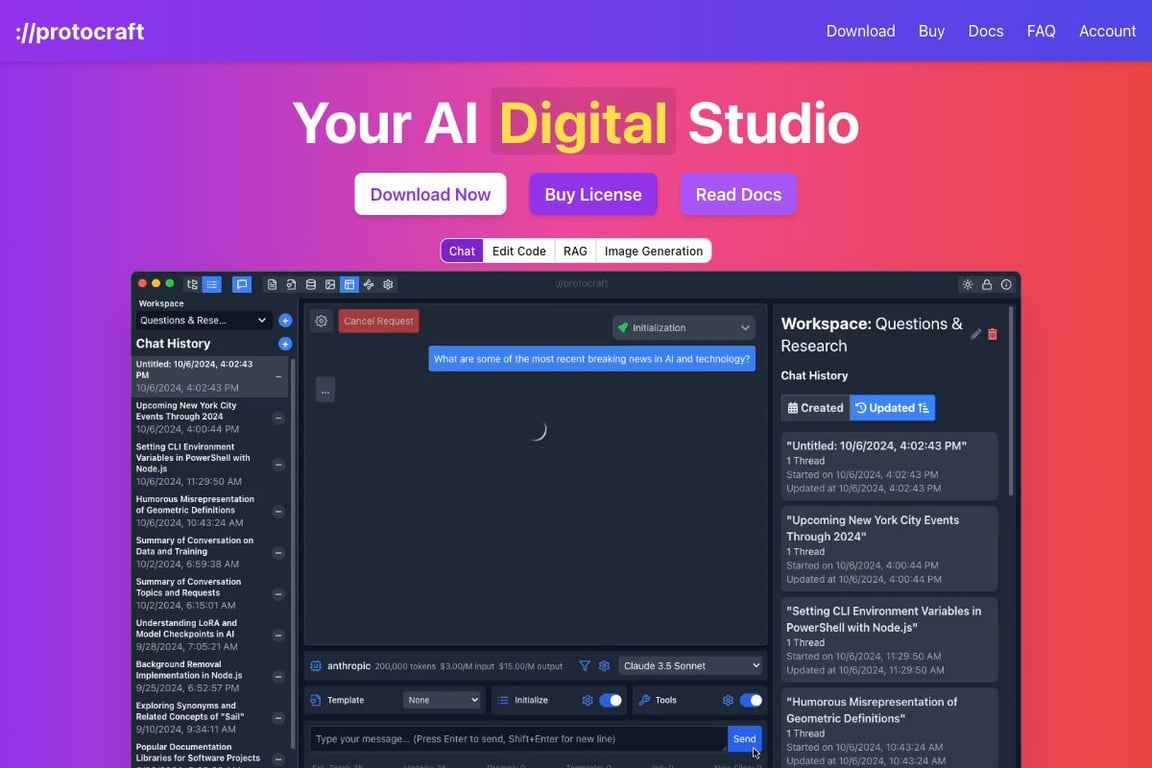Click the Send button
The width and height of the screenshot is (1152, 768).
(x=744, y=739)
